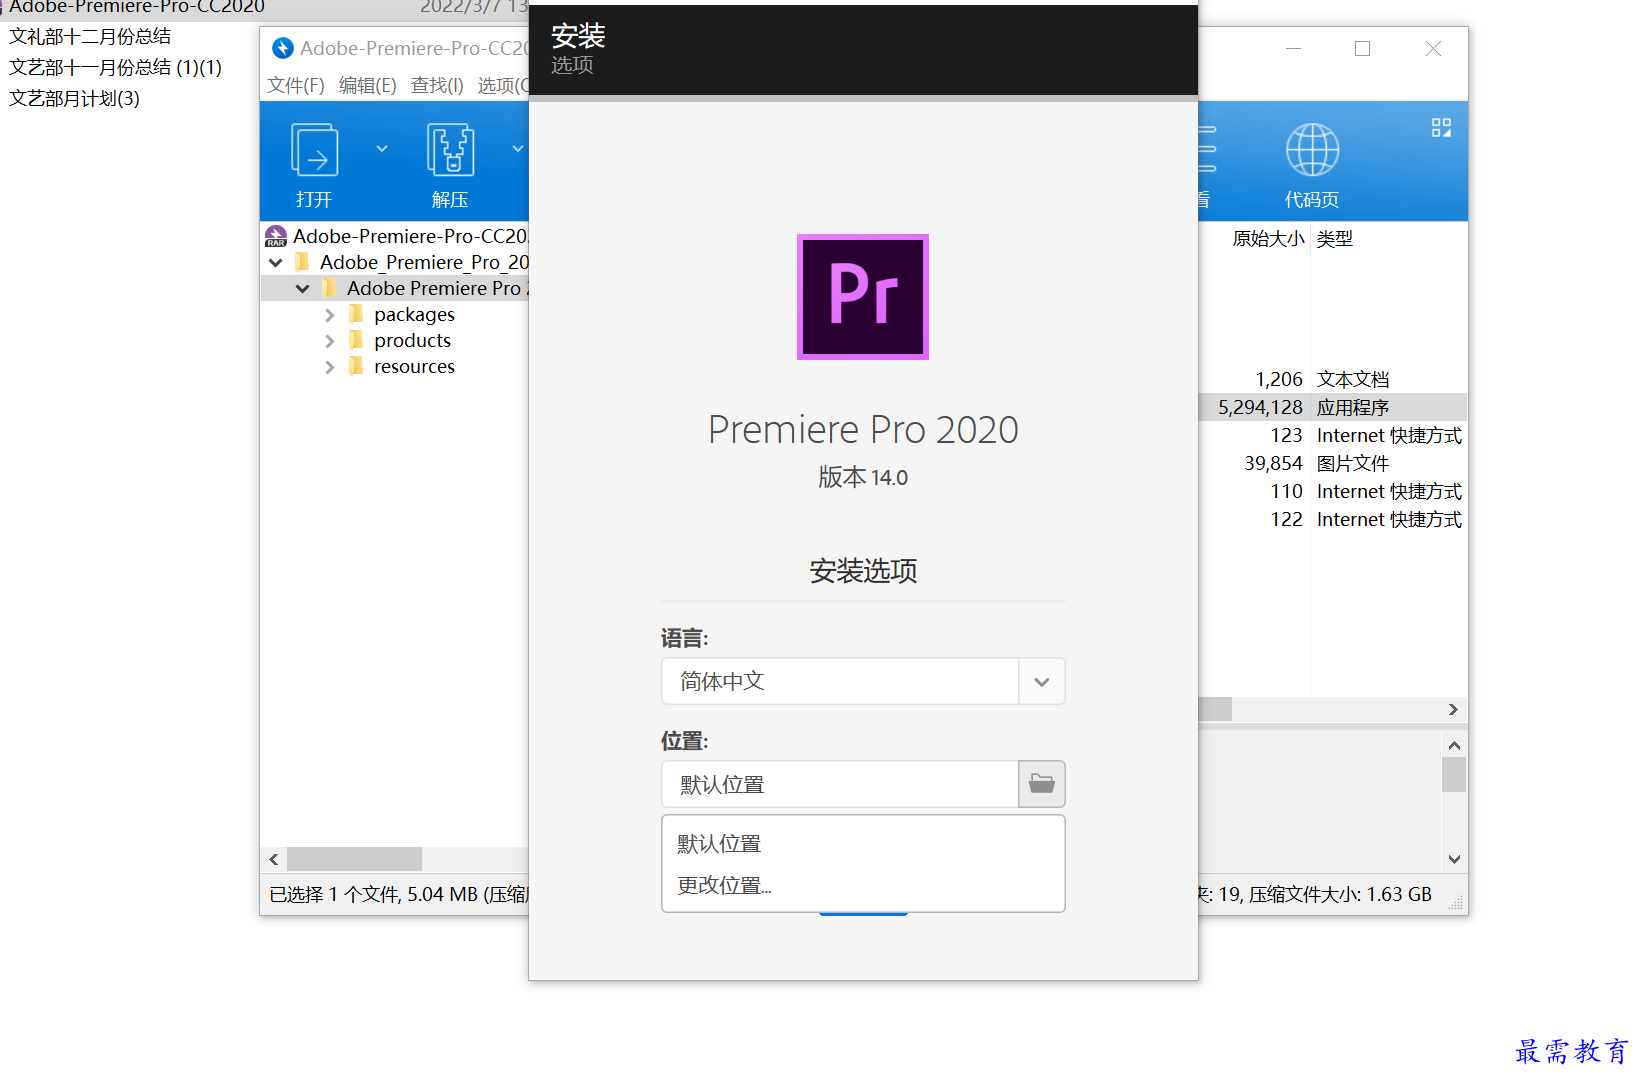1637x1083 pixels.
Task: Open the 文件(F) menu in archive window
Action: click(296, 85)
